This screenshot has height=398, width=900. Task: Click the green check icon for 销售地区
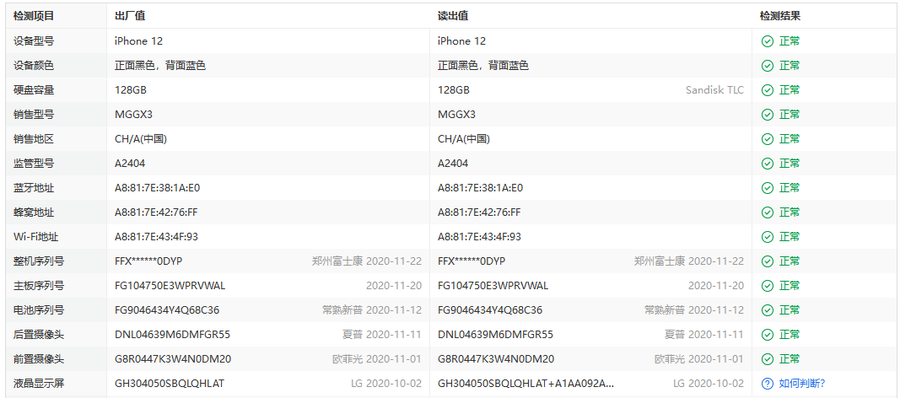tap(767, 139)
